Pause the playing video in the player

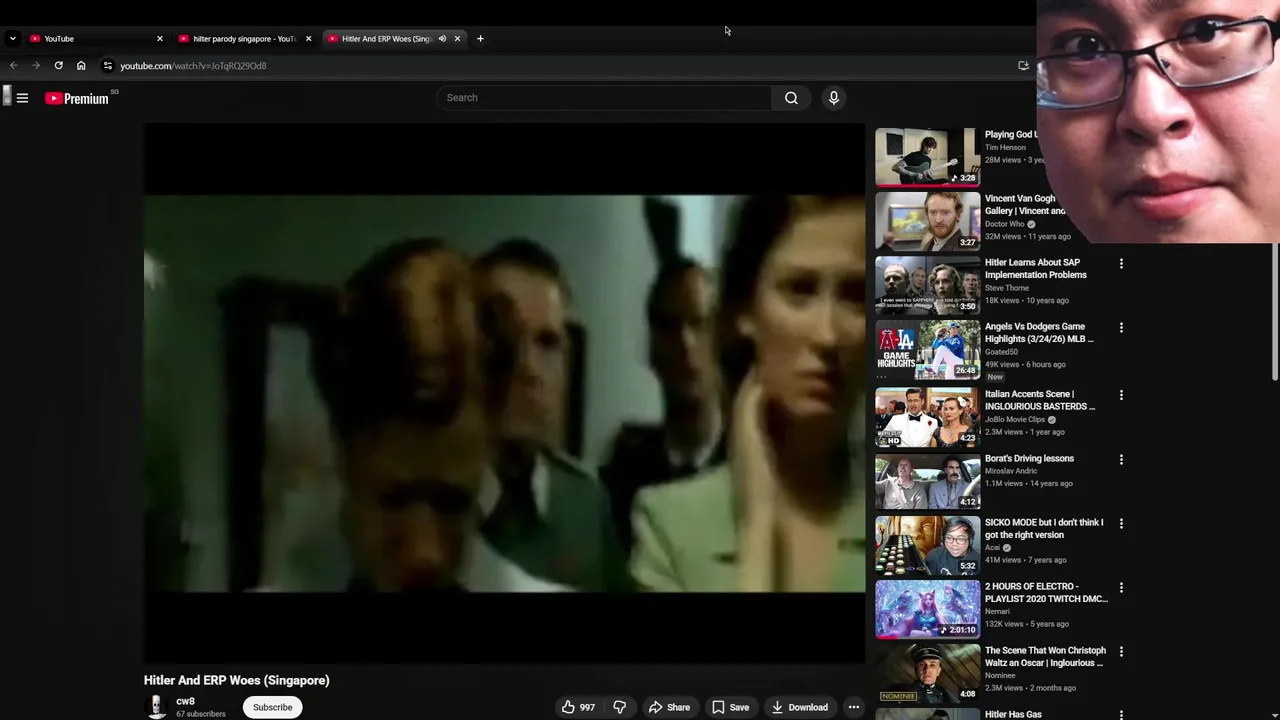[x=504, y=393]
